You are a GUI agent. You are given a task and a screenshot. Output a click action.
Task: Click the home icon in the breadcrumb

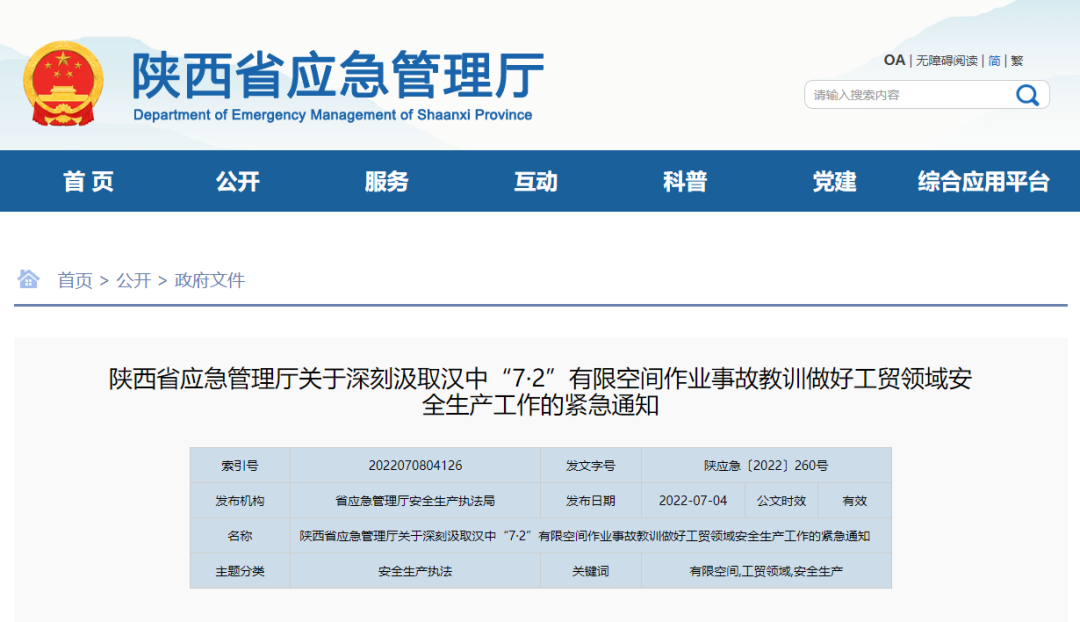point(27,280)
